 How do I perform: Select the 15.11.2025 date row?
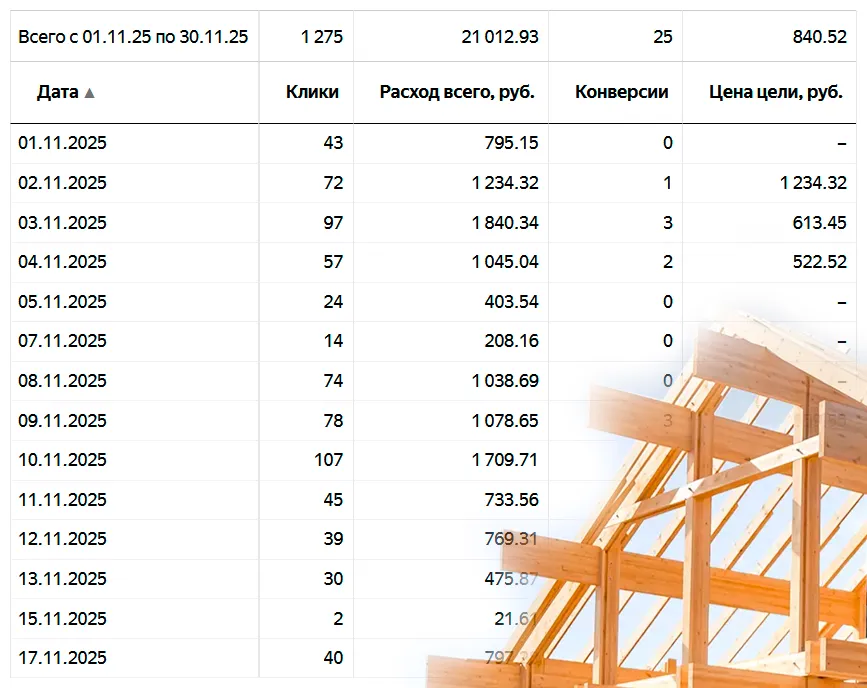62,619
